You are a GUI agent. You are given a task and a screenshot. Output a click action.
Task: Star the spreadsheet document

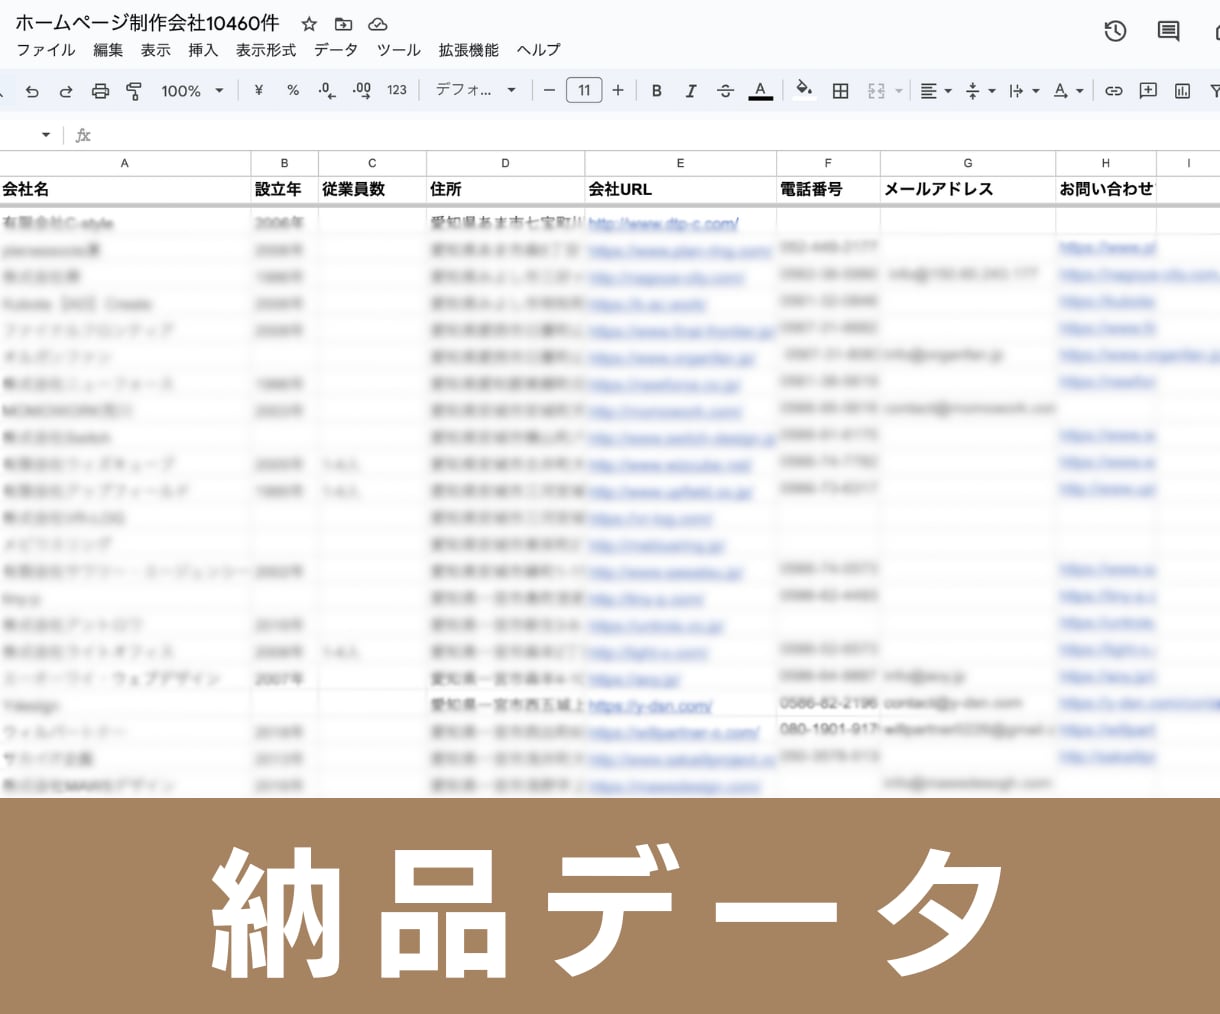click(x=309, y=24)
